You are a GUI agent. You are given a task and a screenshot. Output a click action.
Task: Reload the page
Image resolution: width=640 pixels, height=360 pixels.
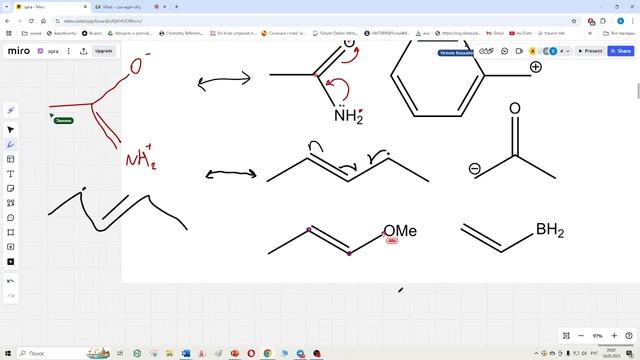pyautogui.click(x=31, y=21)
